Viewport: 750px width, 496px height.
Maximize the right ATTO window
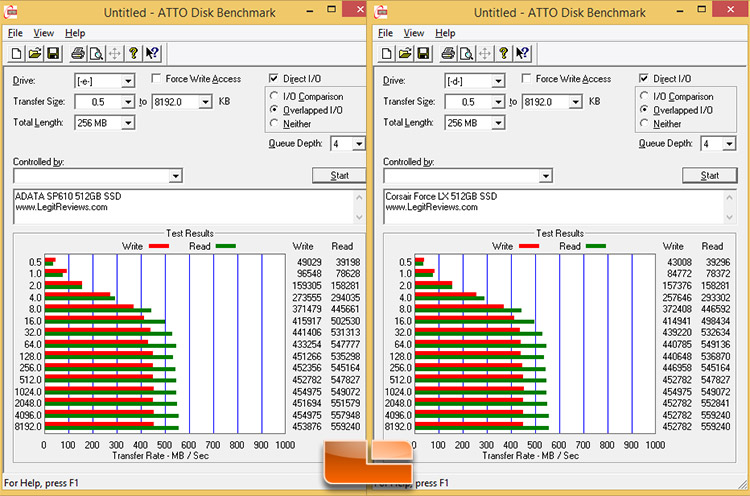coord(702,9)
